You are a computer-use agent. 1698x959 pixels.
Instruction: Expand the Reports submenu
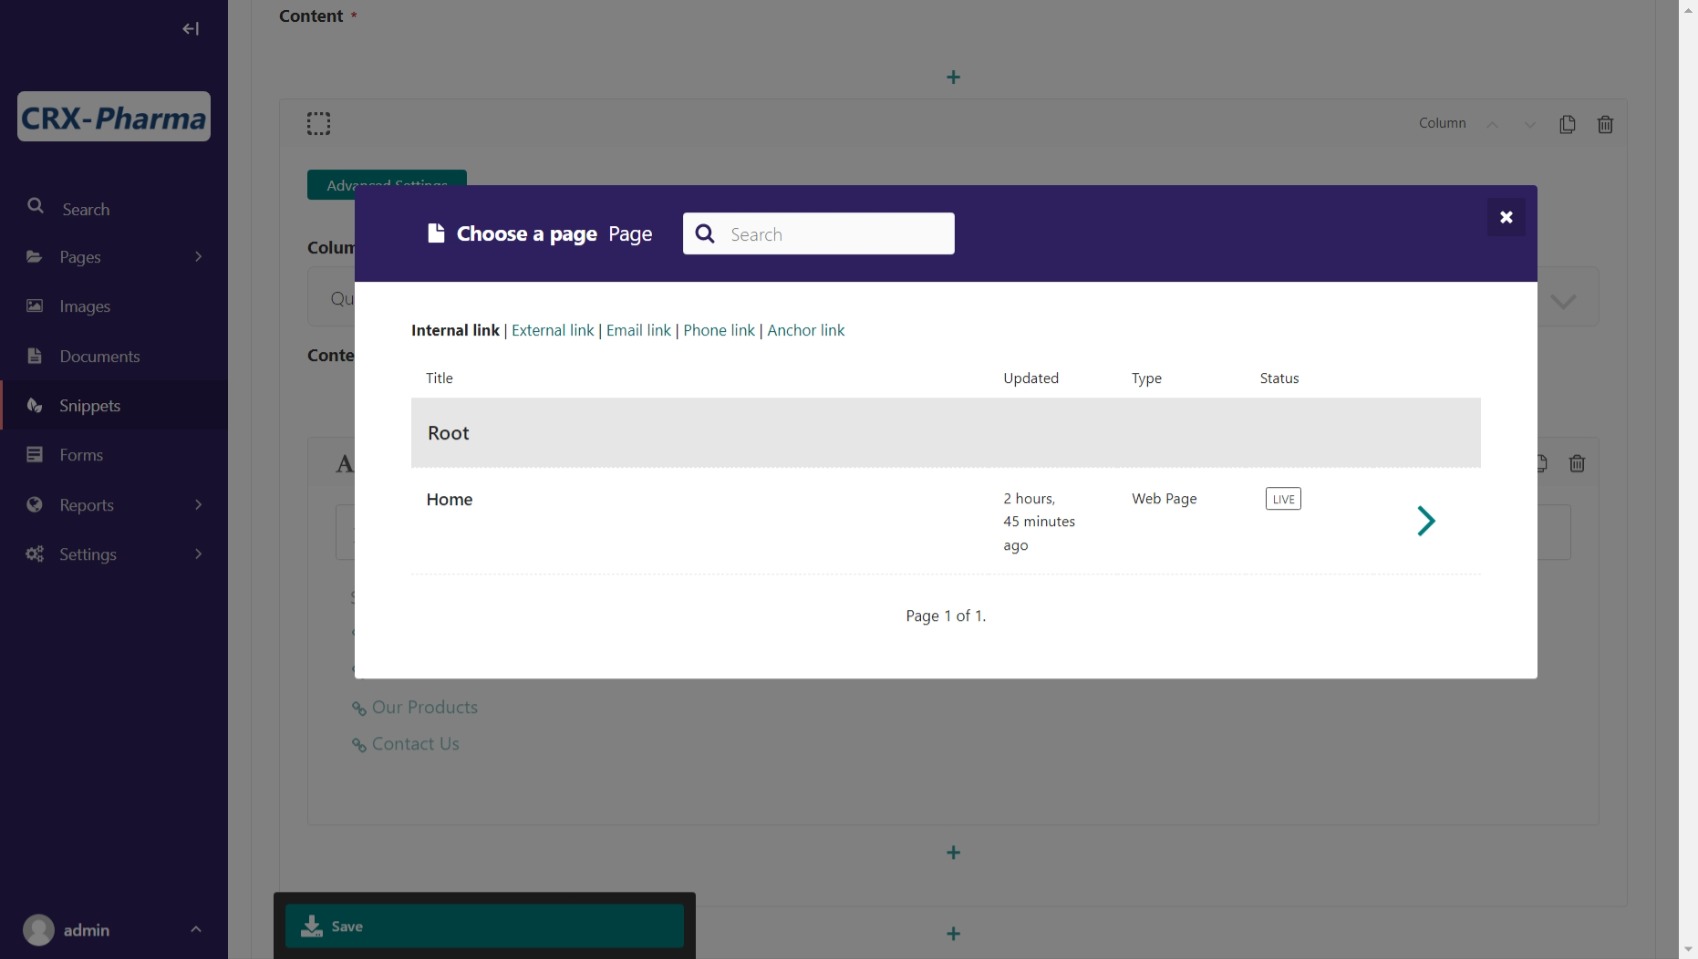click(x=198, y=505)
